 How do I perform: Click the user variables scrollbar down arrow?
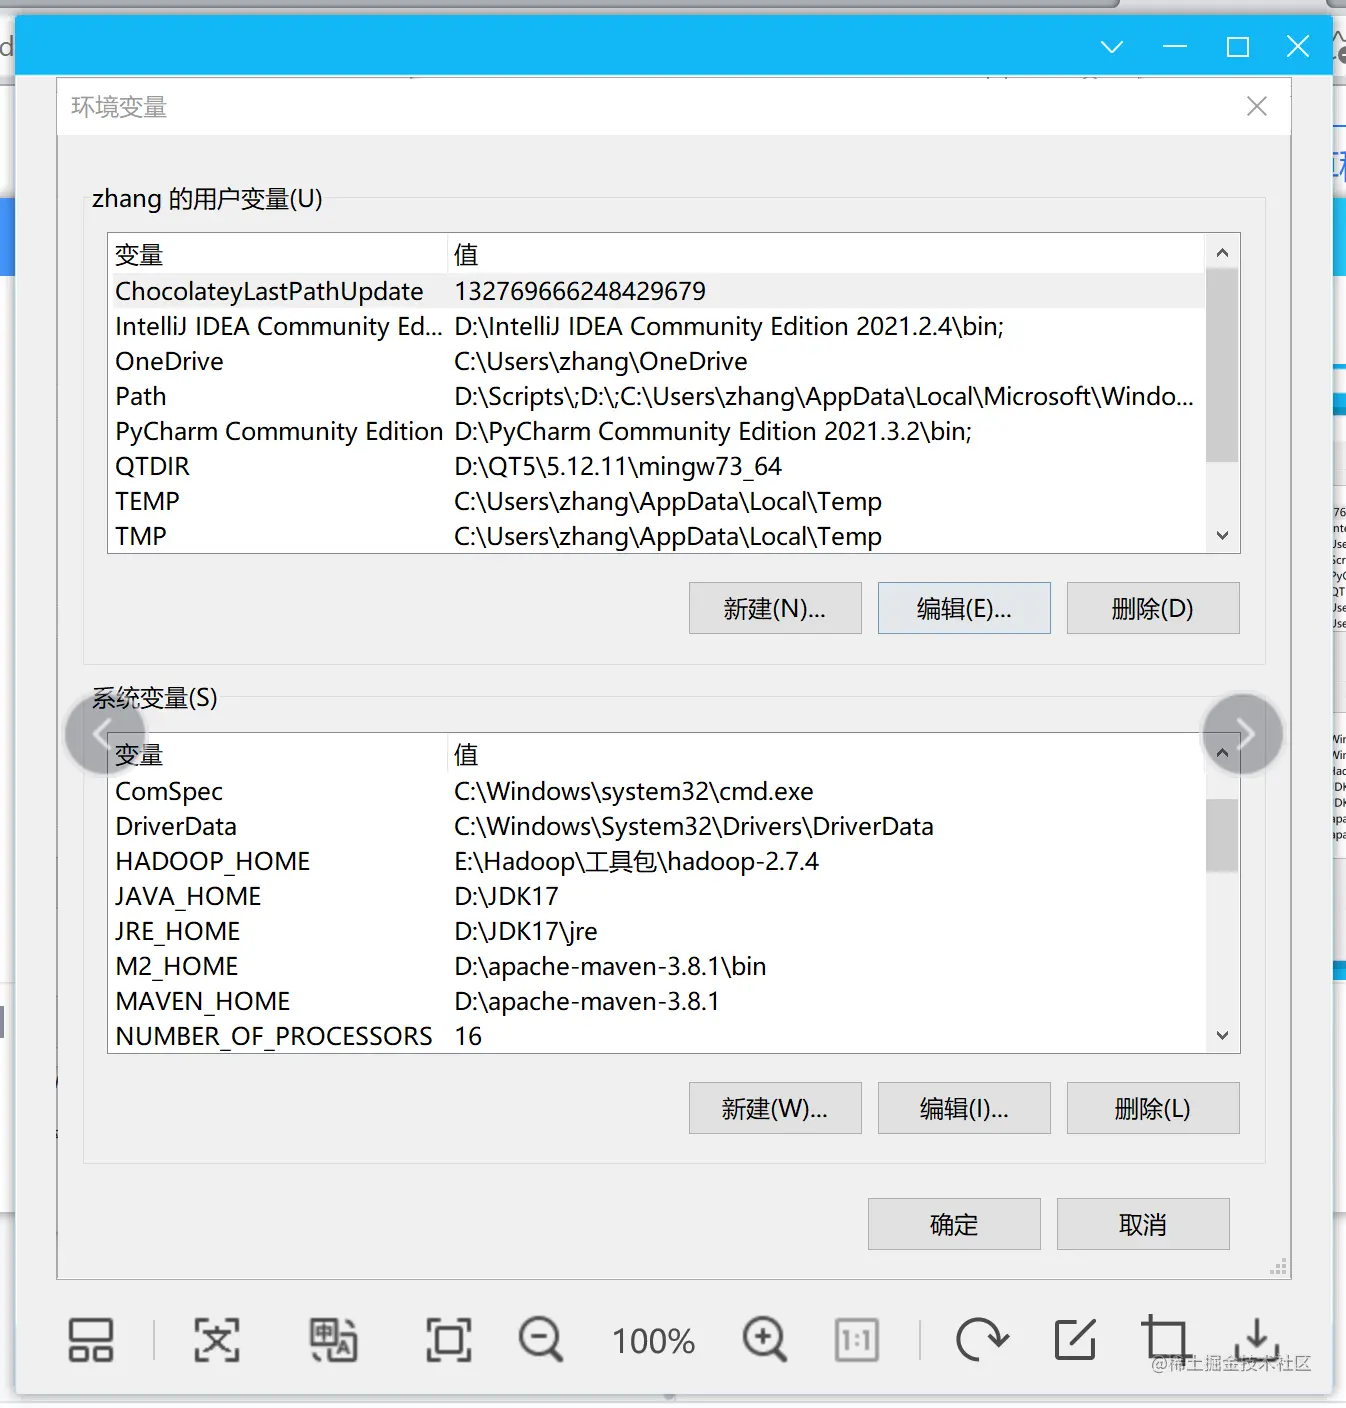click(x=1222, y=536)
